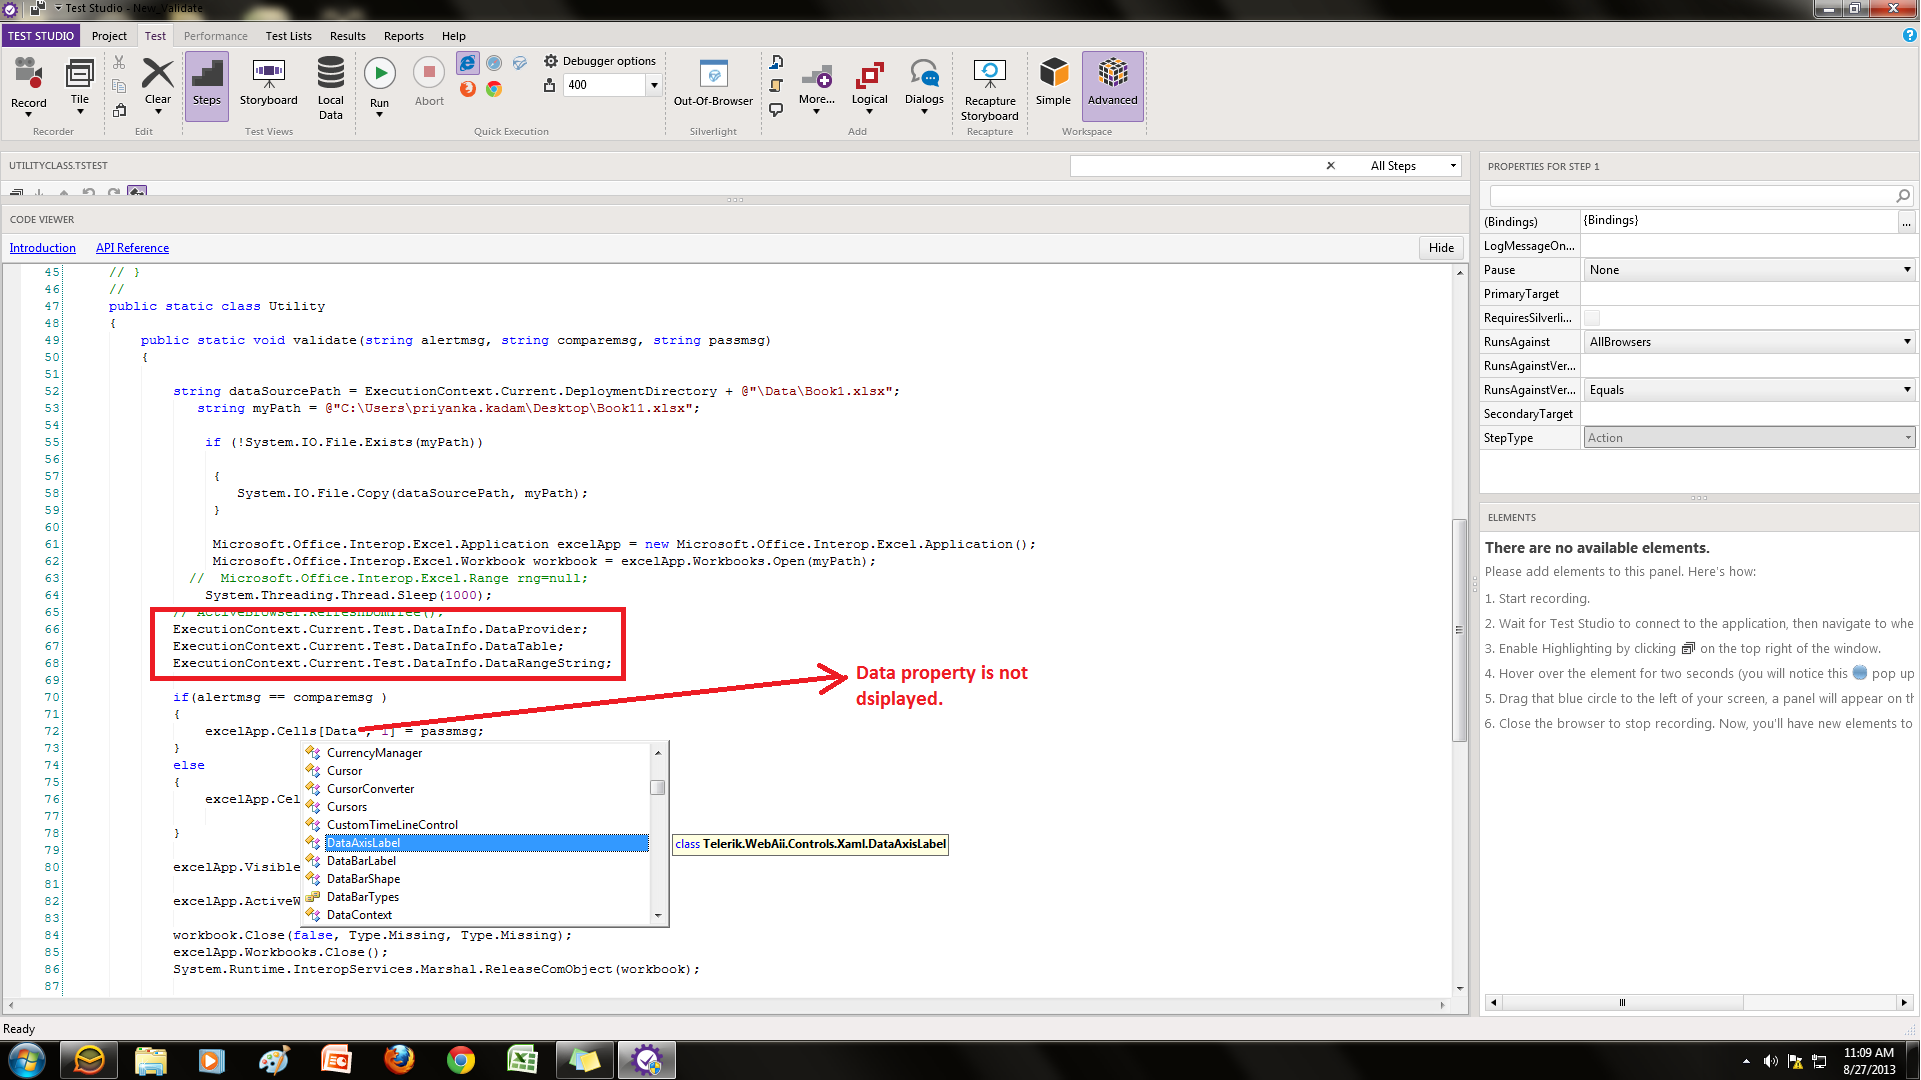
Task: Open the API Reference link
Action: coord(132,248)
